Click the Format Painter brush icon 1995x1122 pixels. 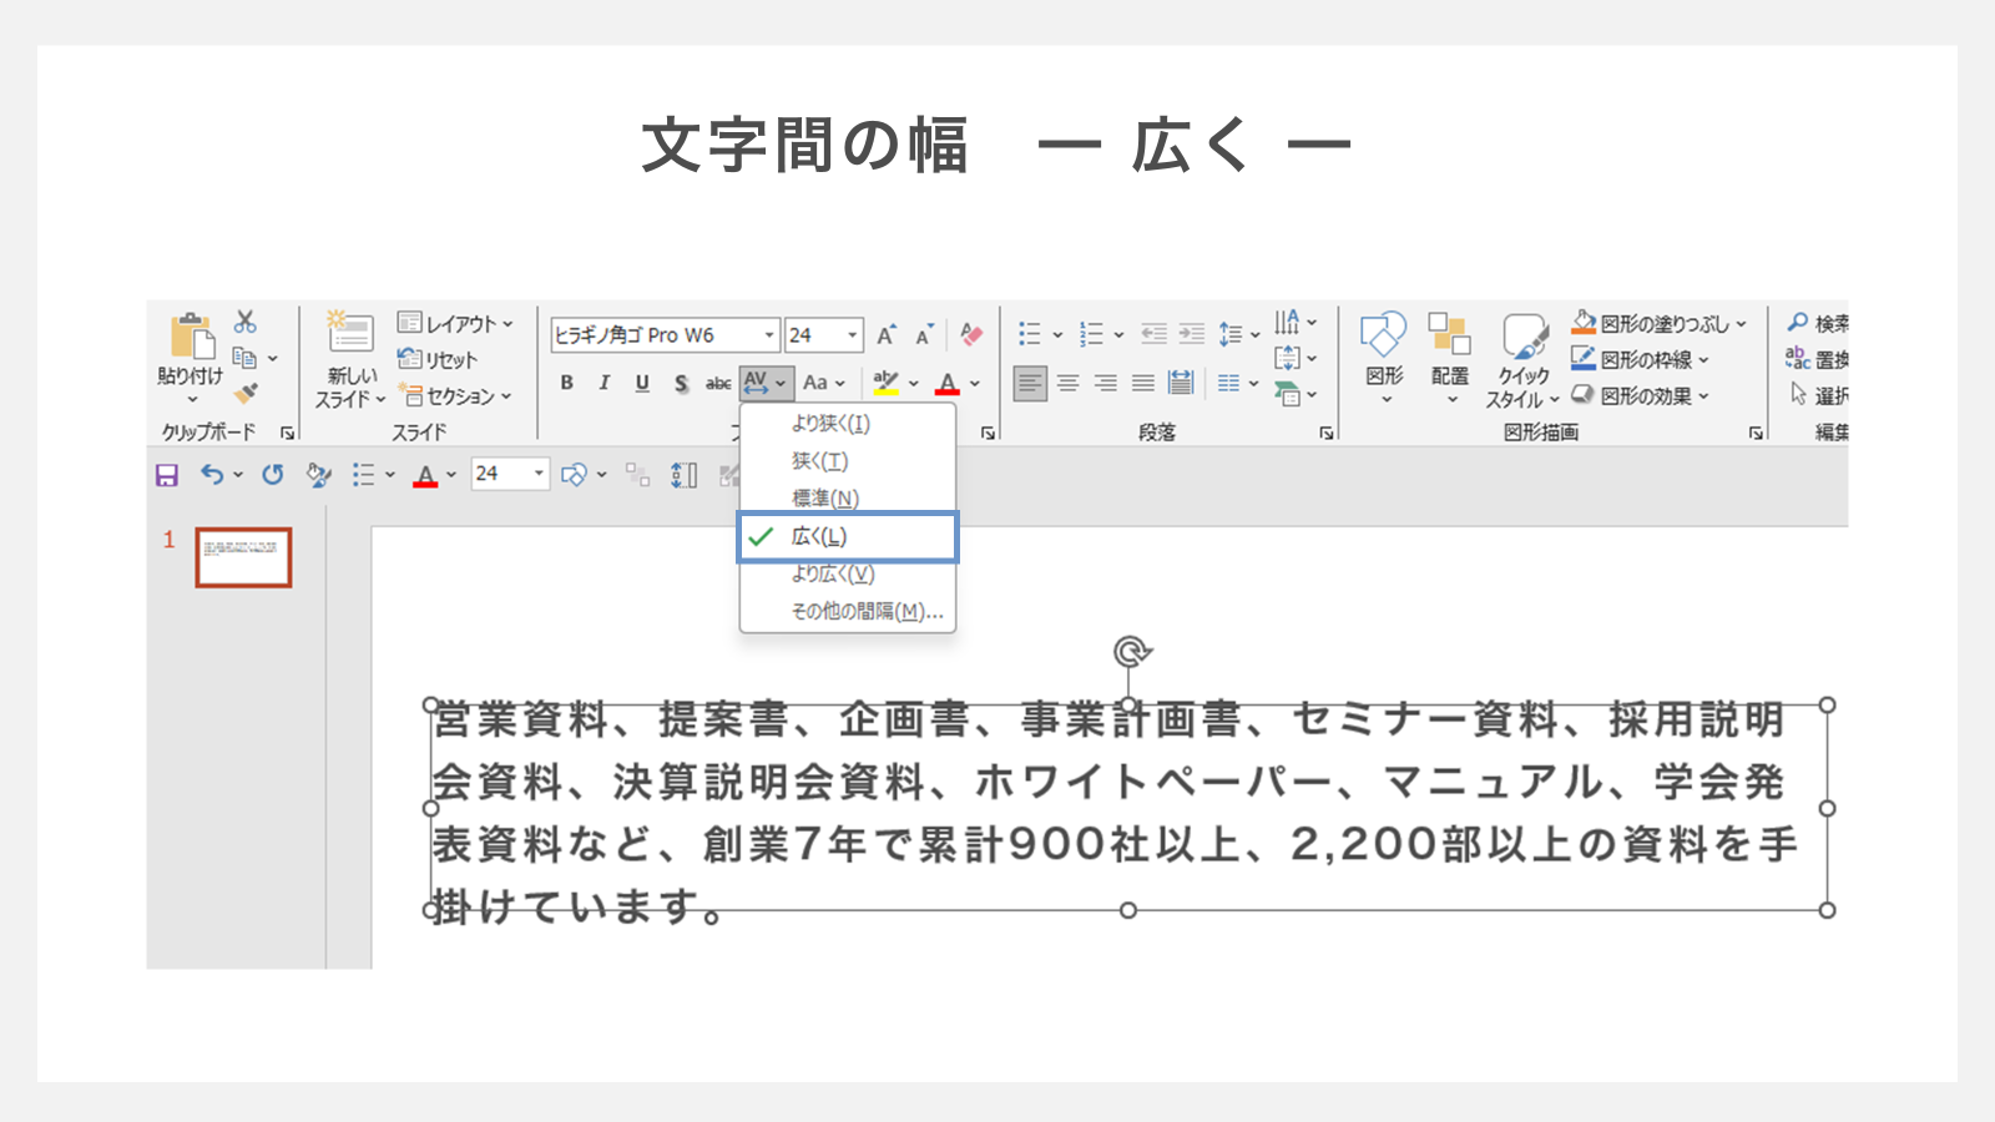click(245, 394)
